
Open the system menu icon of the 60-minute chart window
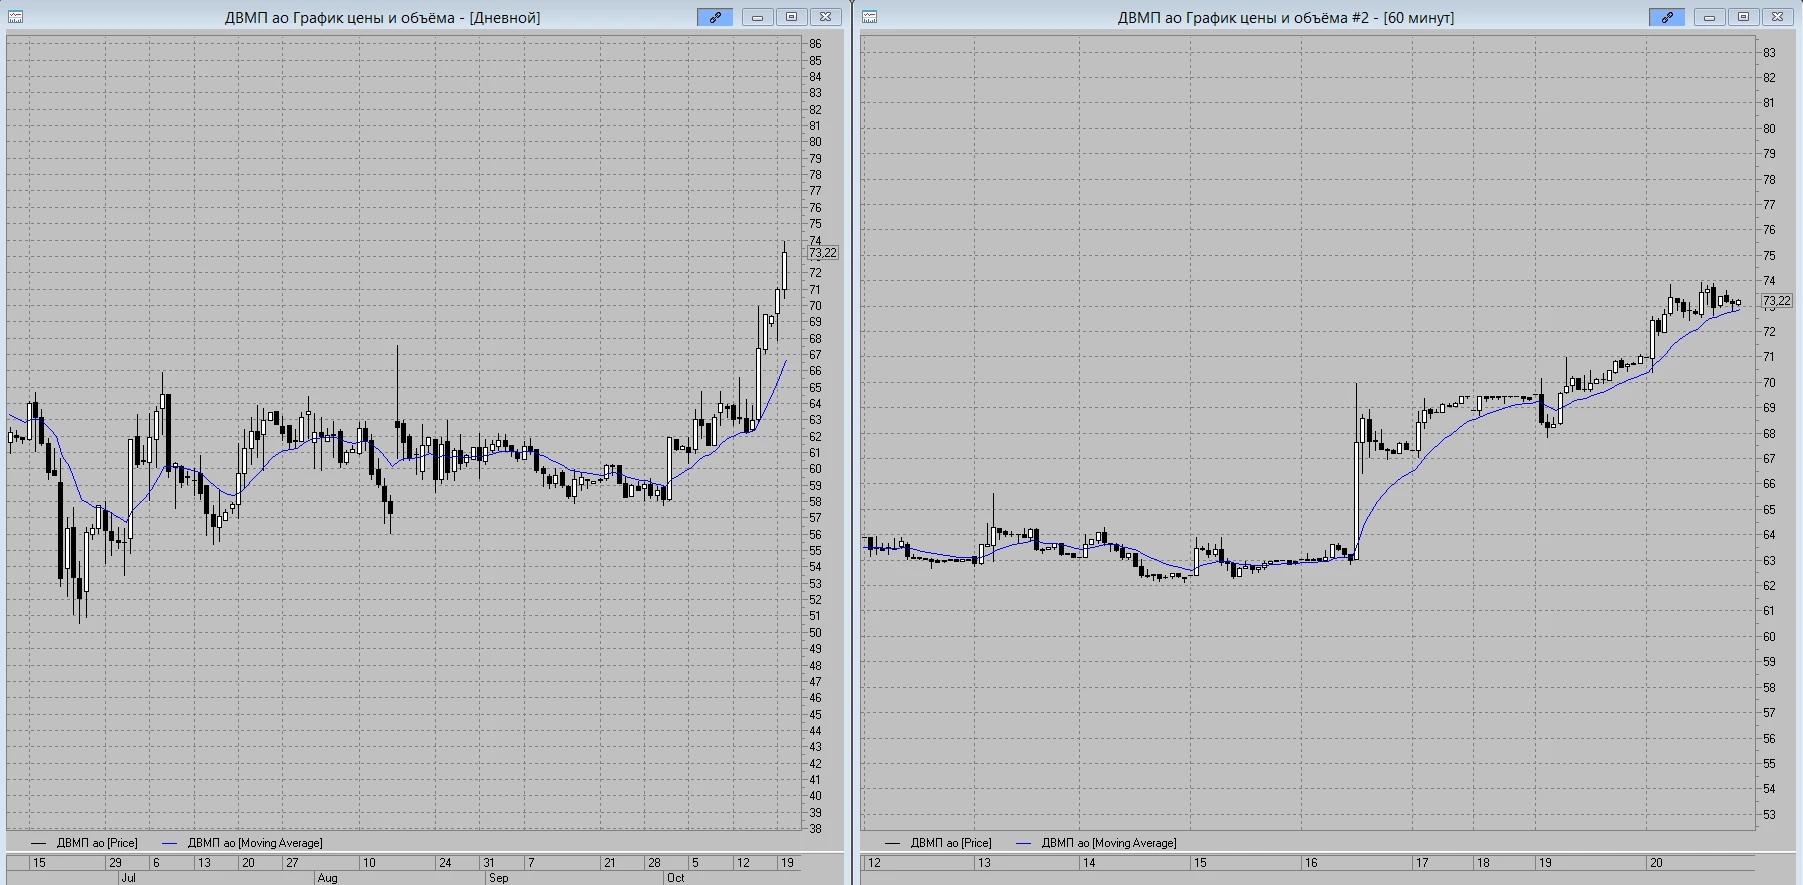click(x=870, y=17)
